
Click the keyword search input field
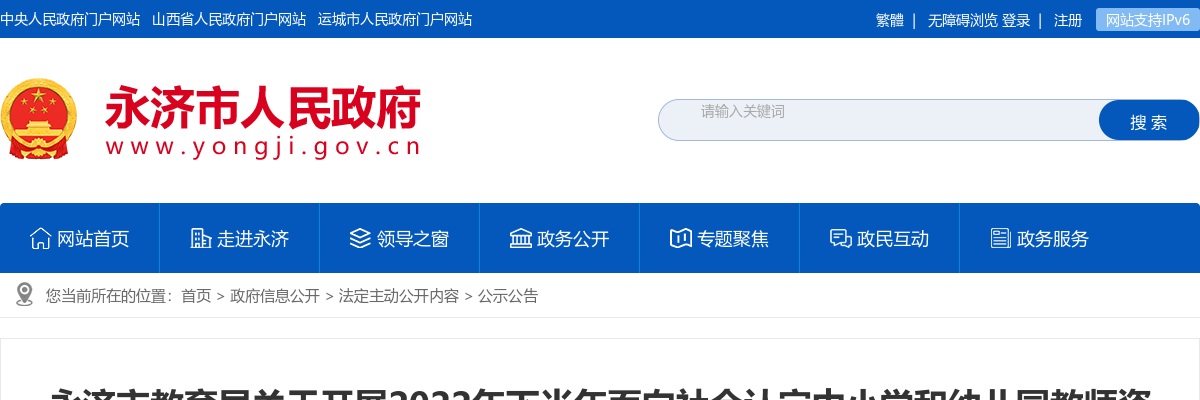tap(878, 120)
